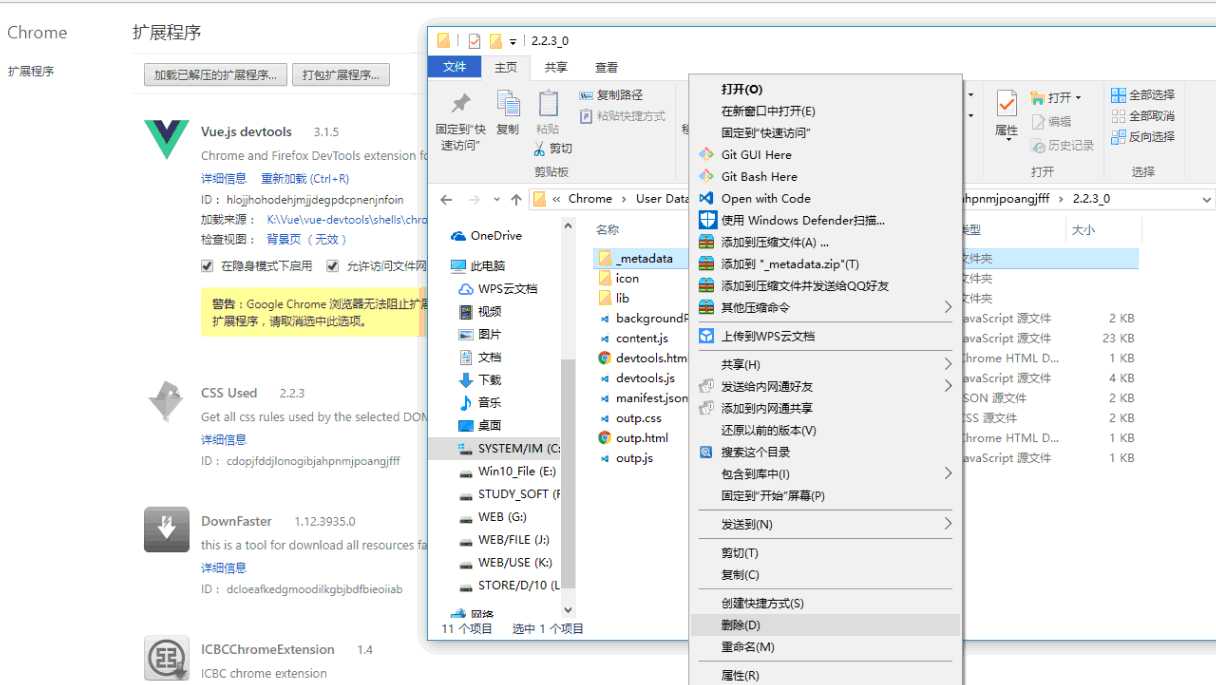Click the ICBCChromeExtension icon
The width and height of the screenshot is (1216, 685).
[166, 658]
